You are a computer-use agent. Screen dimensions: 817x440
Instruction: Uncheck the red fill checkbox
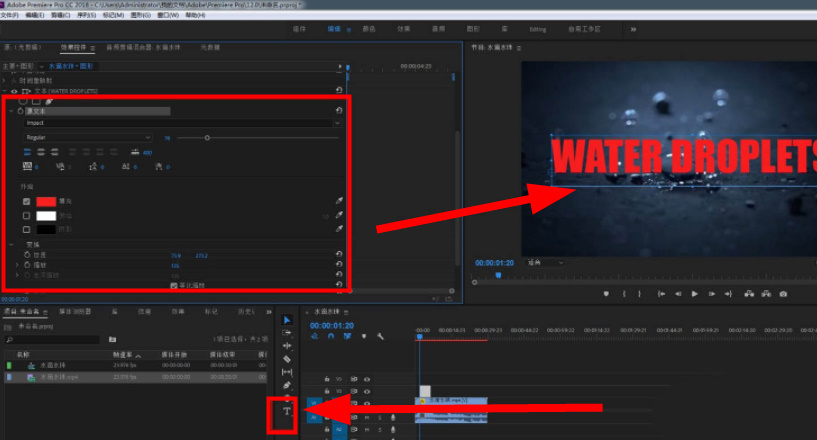pos(27,201)
